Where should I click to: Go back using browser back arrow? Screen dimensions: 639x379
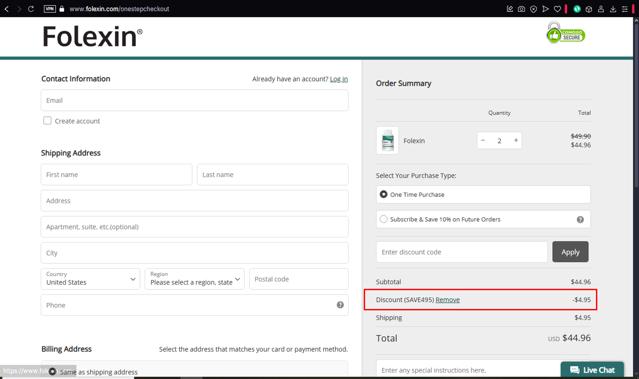pos(7,9)
